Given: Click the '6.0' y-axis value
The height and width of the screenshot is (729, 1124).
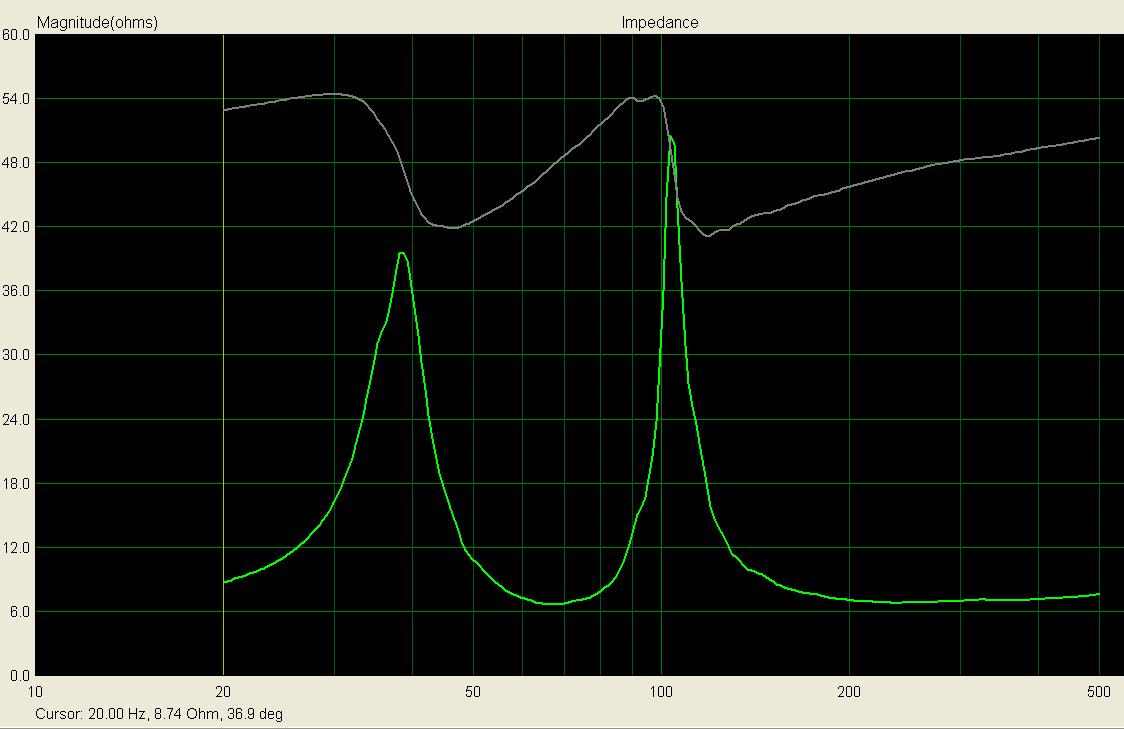Looking at the screenshot, I should [19, 611].
